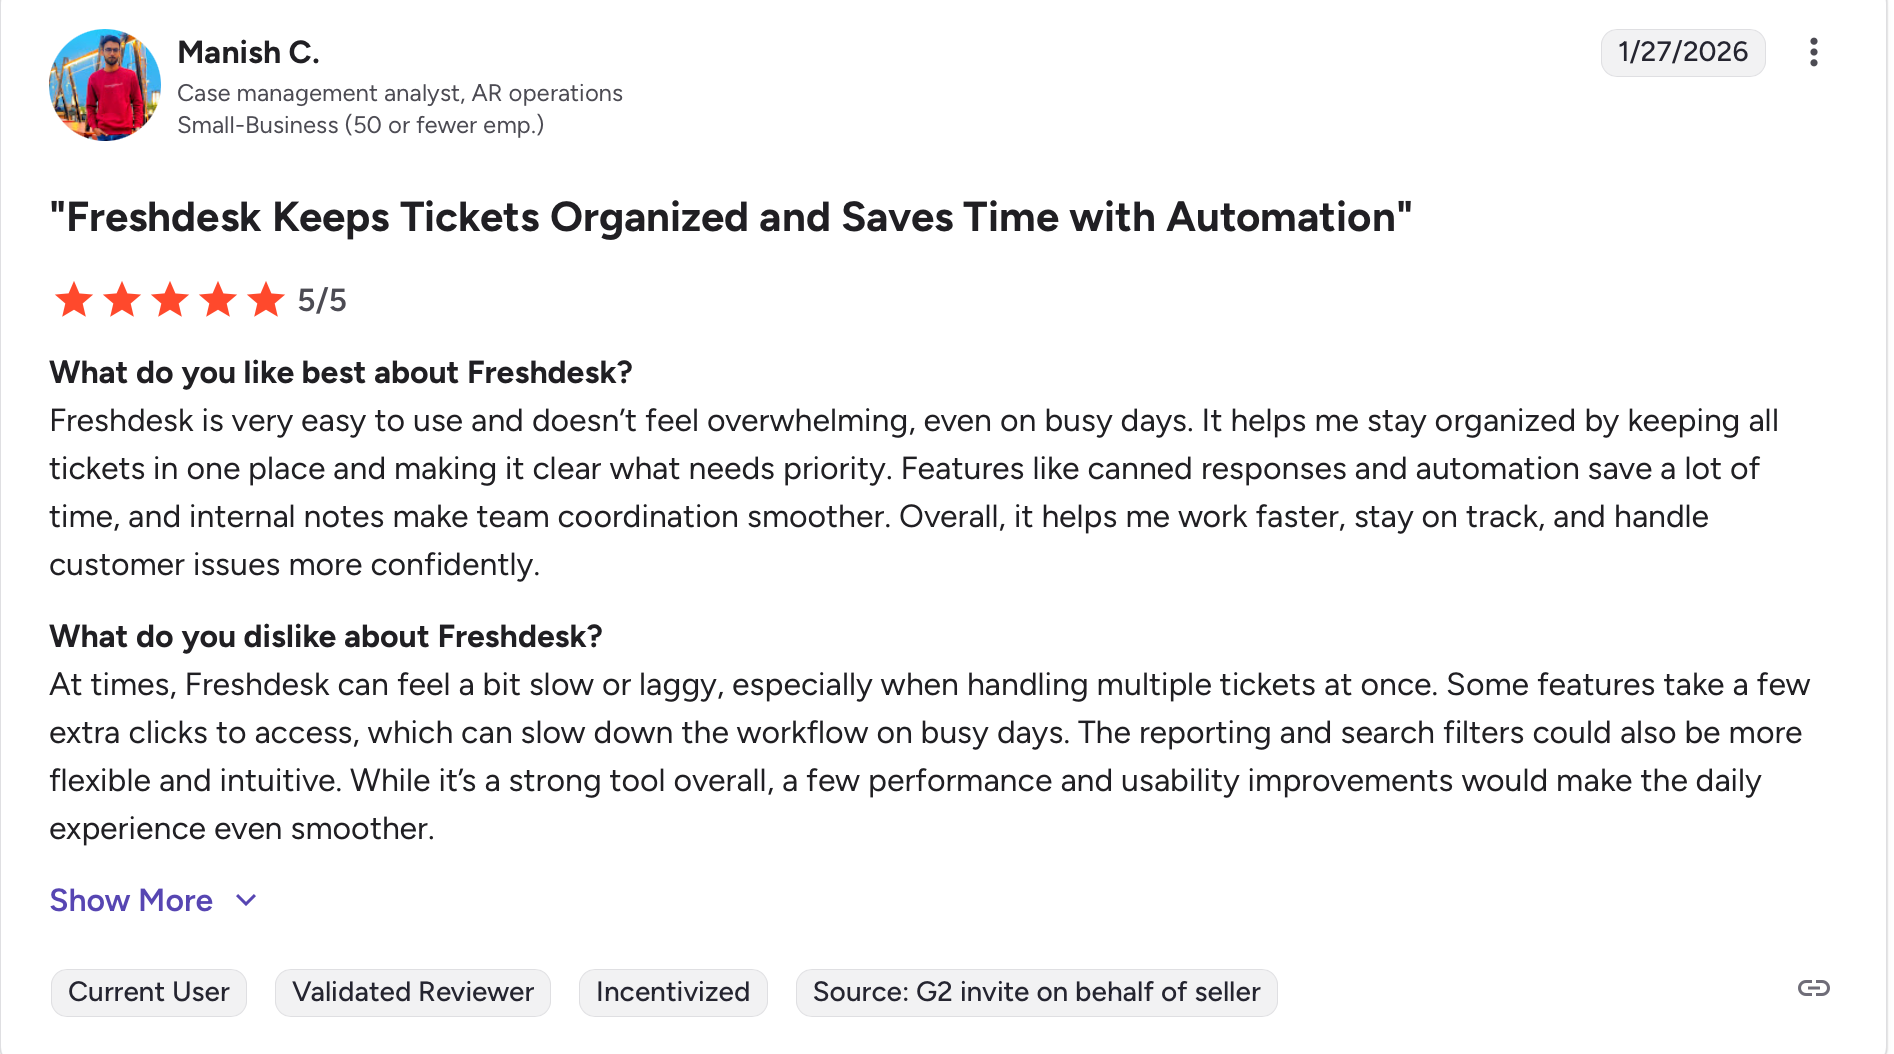Click Manish C.'s profile photo
This screenshot has height=1054, width=1894.
click(105, 85)
